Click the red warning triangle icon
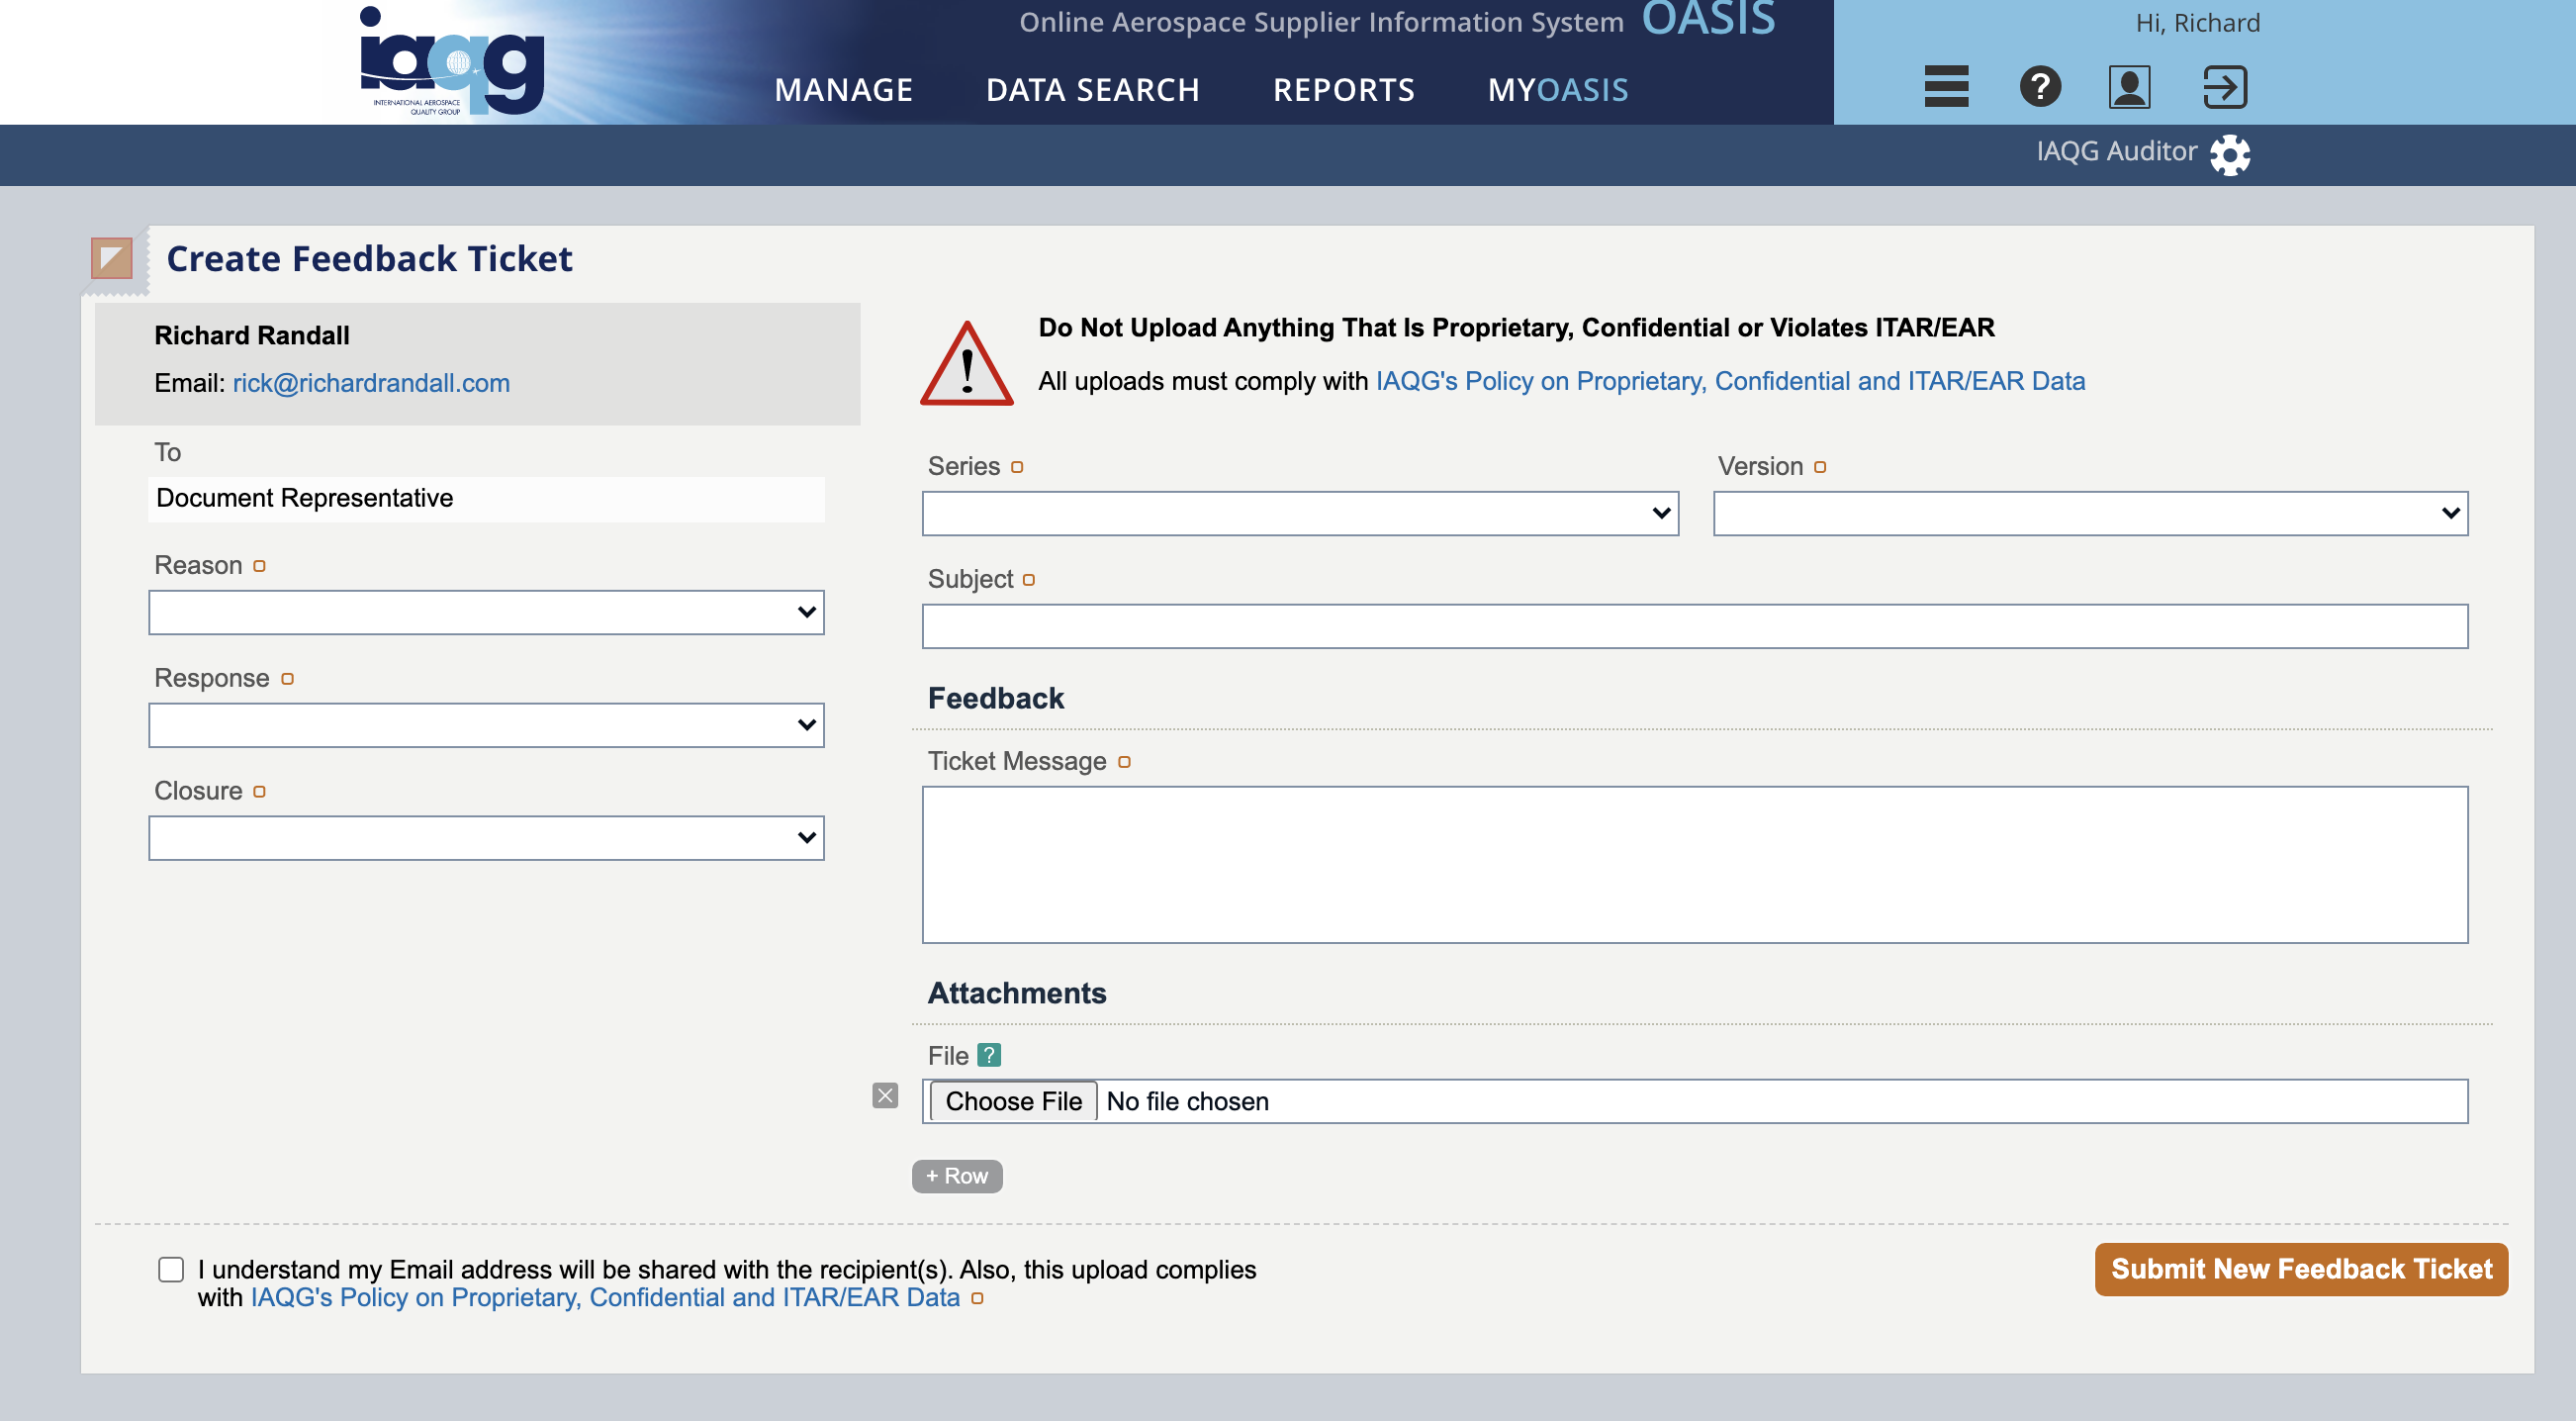This screenshot has height=1421, width=2576. 966,363
